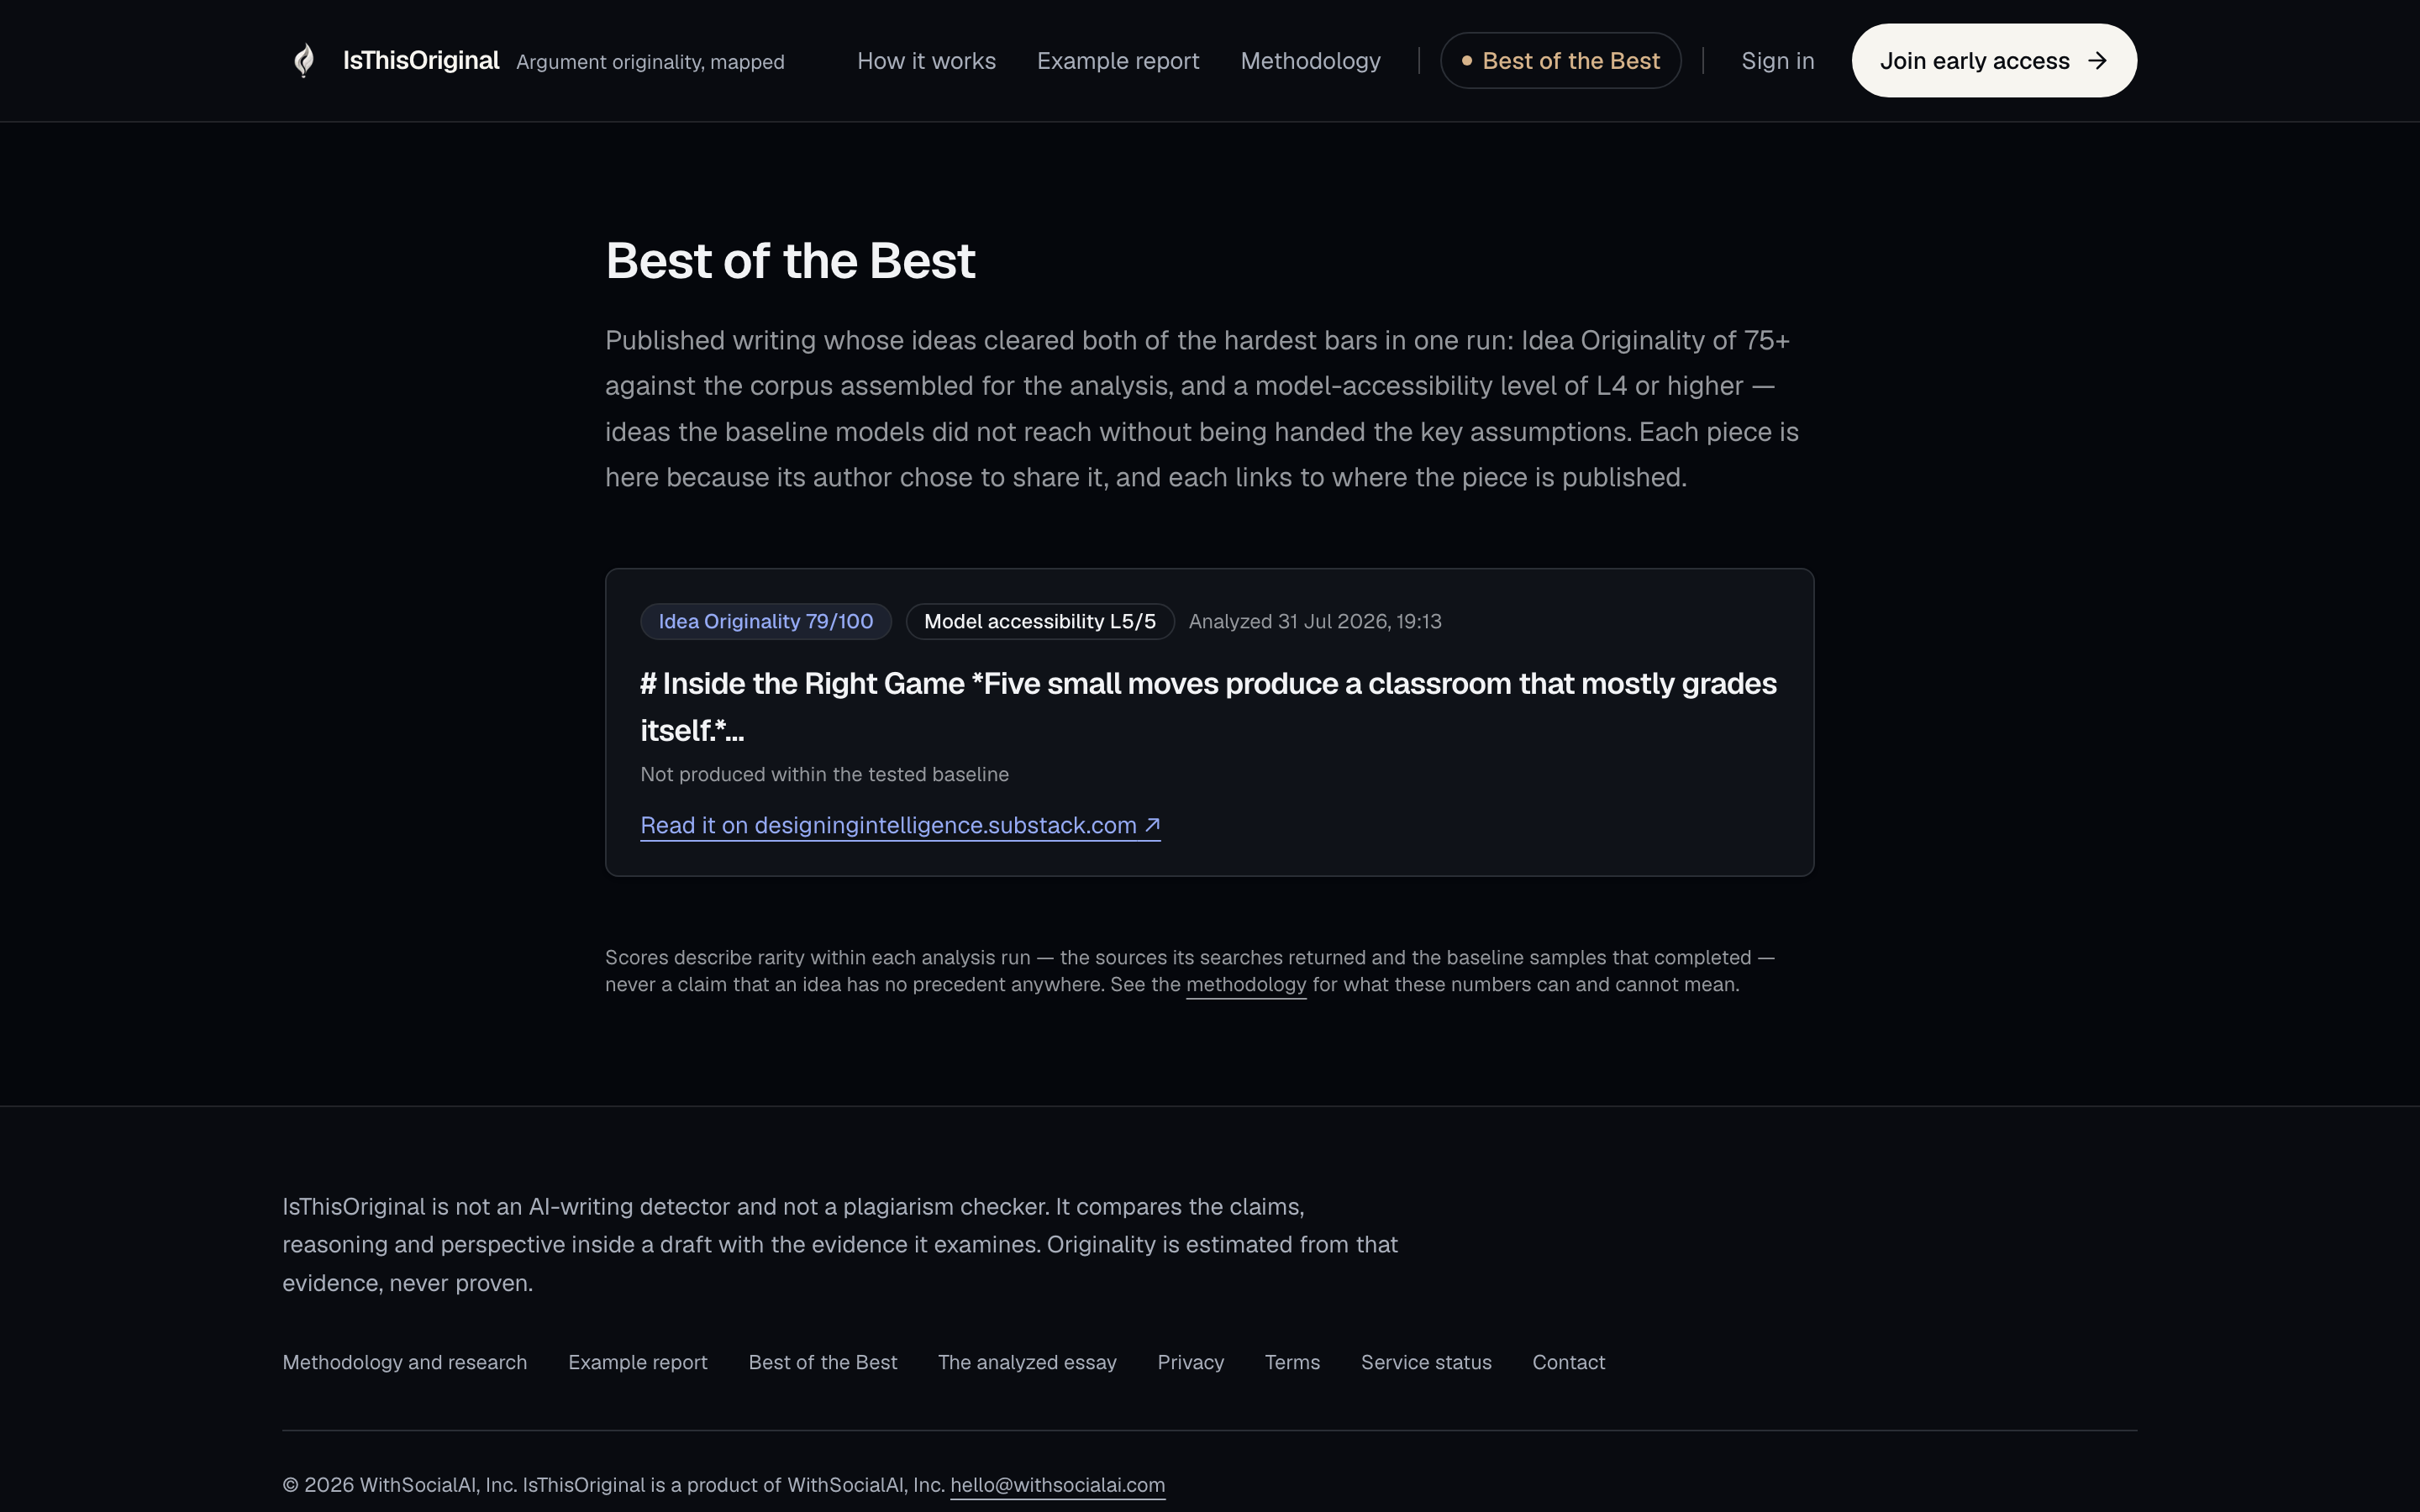2420x1512 pixels.
Task: Click the IsThisOriginal flame logo icon
Action: click(304, 61)
